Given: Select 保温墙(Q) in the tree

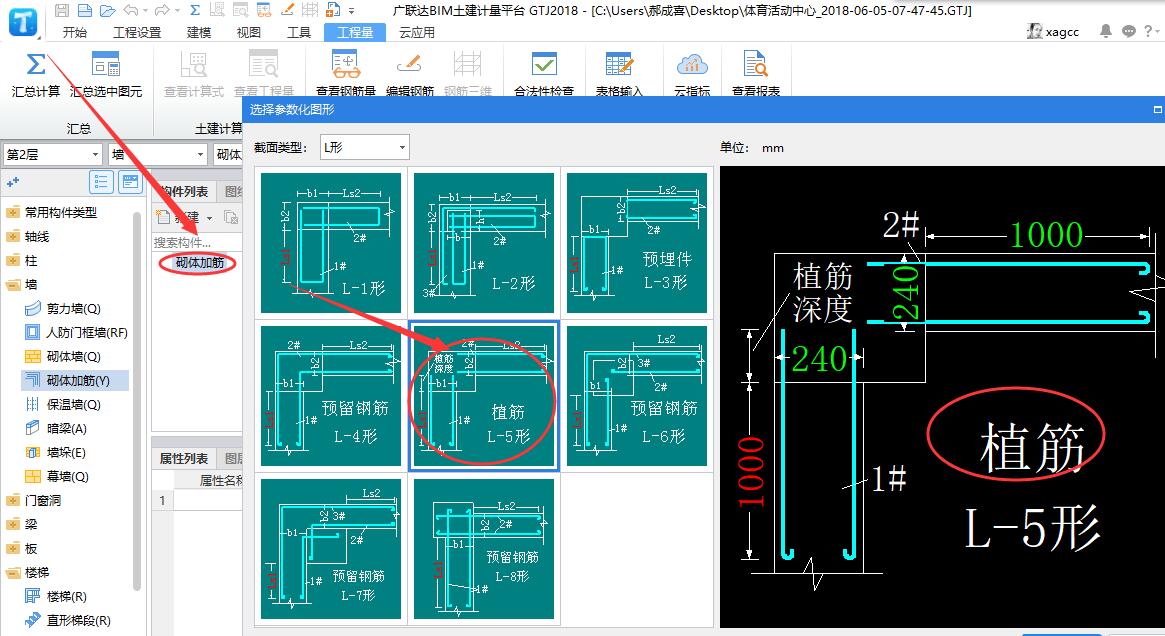Looking at the screenshot, I should 73,404.
